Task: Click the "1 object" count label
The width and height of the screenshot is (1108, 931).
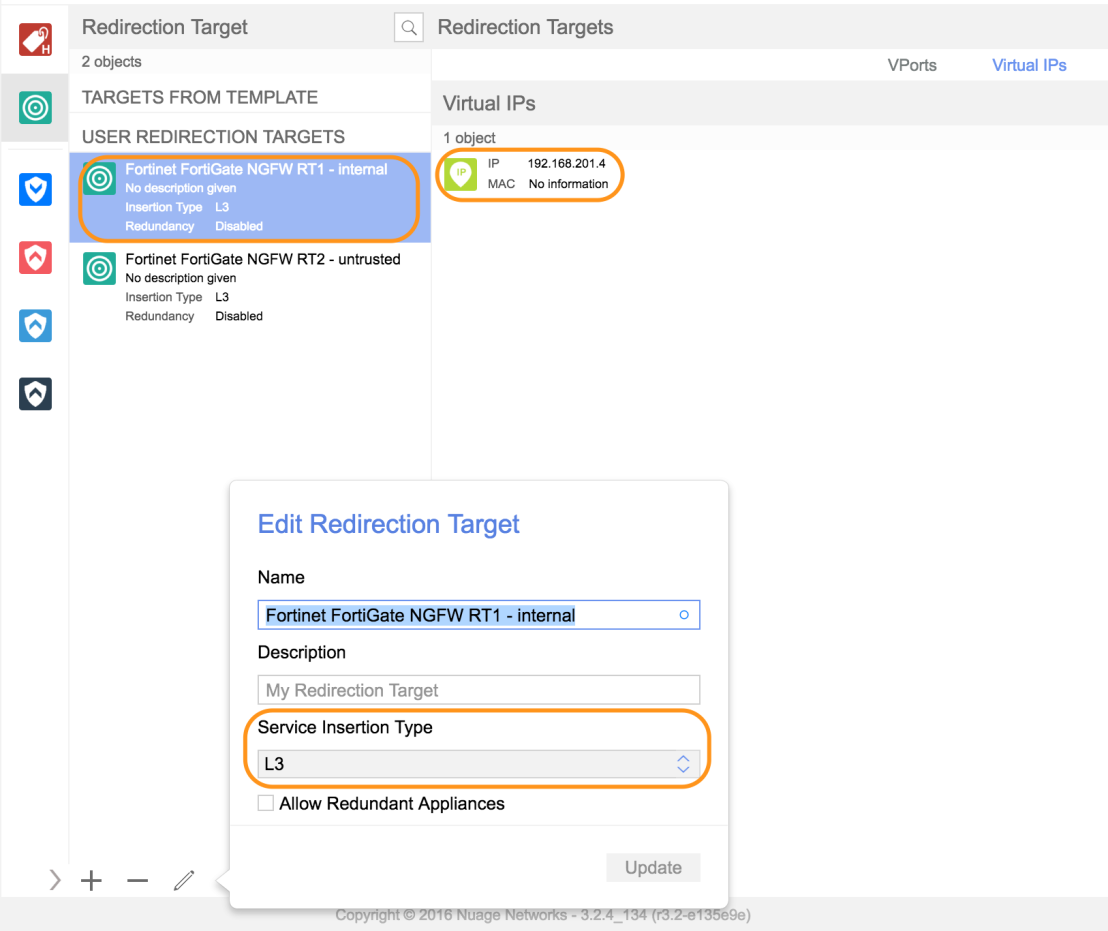Action: pyautogui.click(x=469, y=138)
